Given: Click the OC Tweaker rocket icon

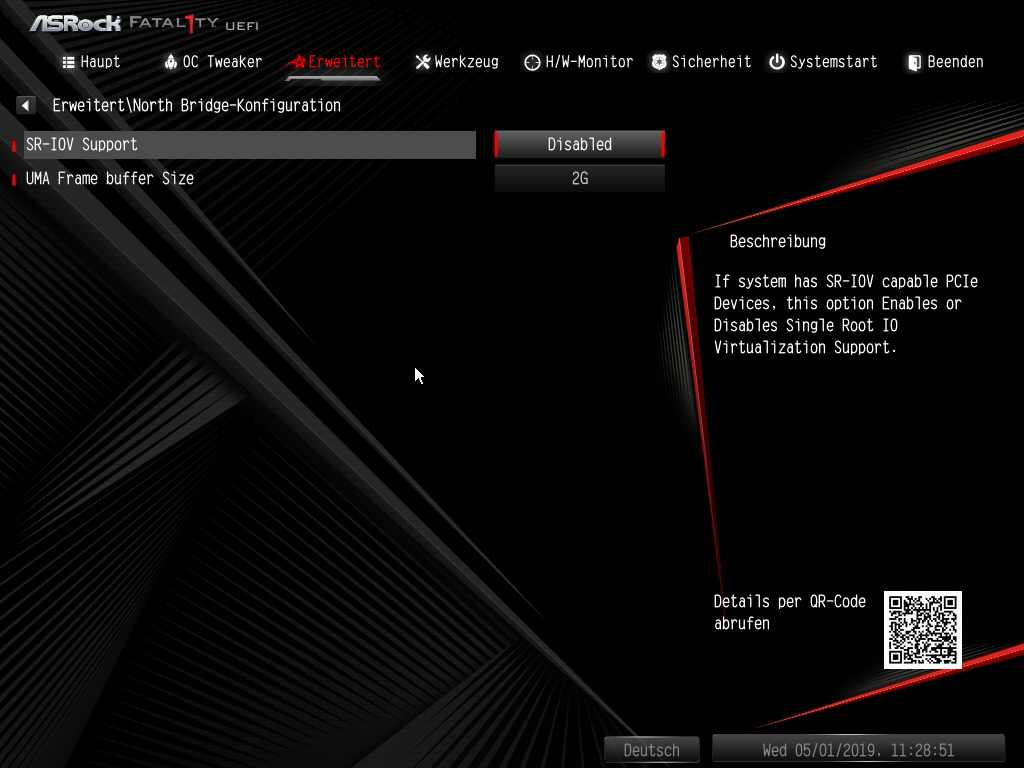Looking at the screenshot, I should (x=170, y=62).
